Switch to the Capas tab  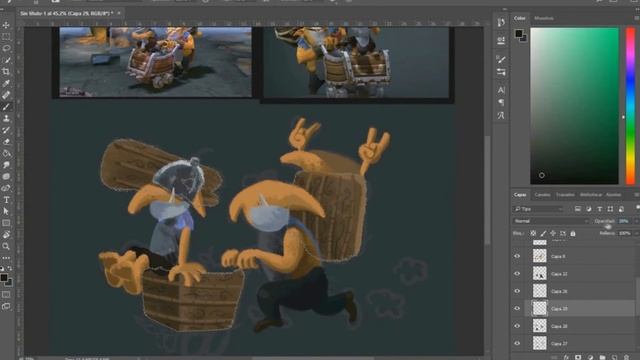[x=520, y=195]
